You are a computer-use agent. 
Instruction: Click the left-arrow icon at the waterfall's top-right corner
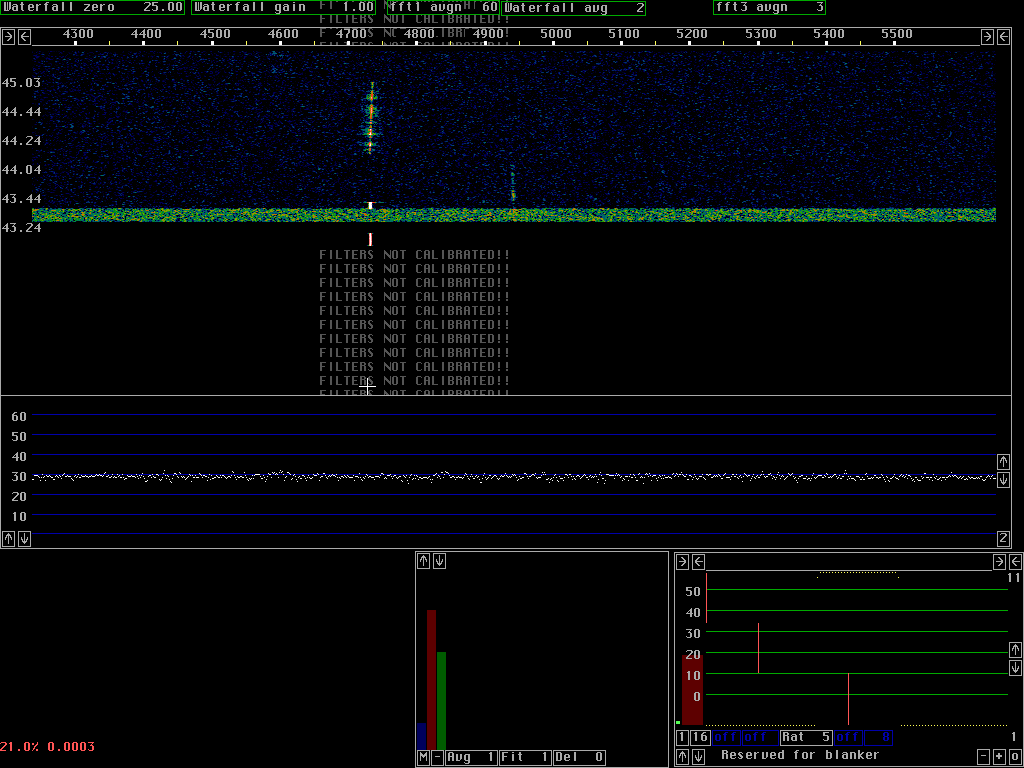click(1003, 37)
